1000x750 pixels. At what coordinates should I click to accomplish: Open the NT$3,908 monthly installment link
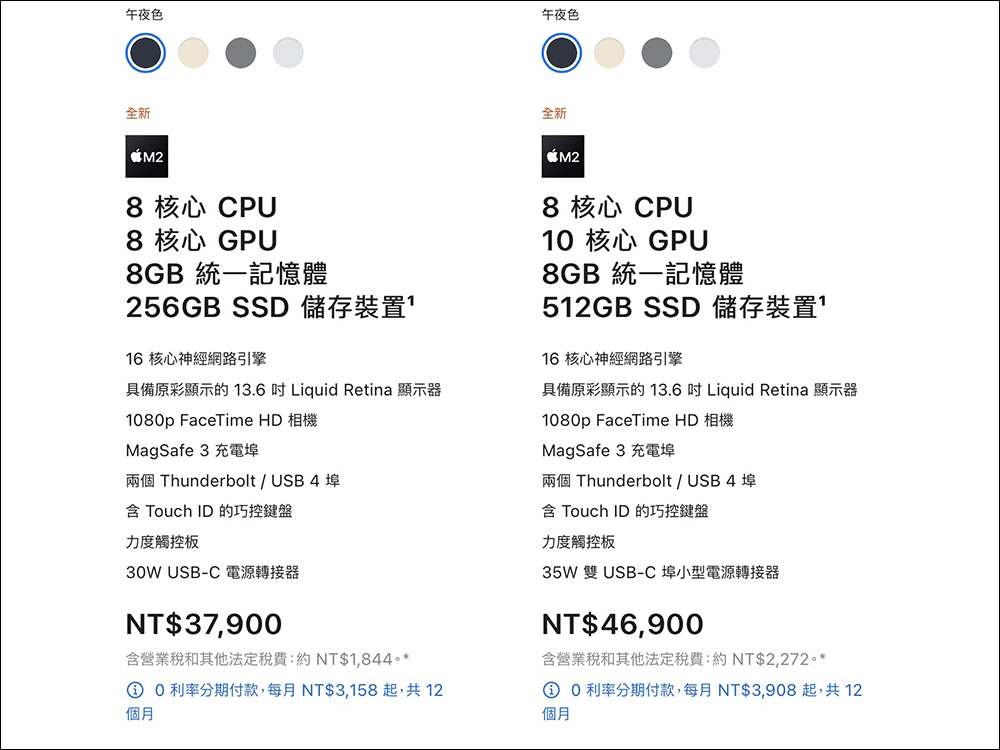[x=715, y=690]
